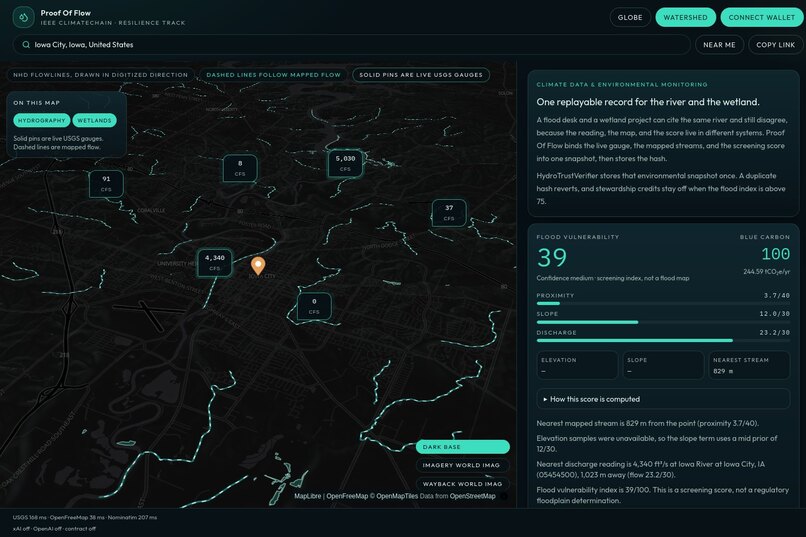
Task: Toggle the Wetlands map layer
Action: (x=95, y=120)
